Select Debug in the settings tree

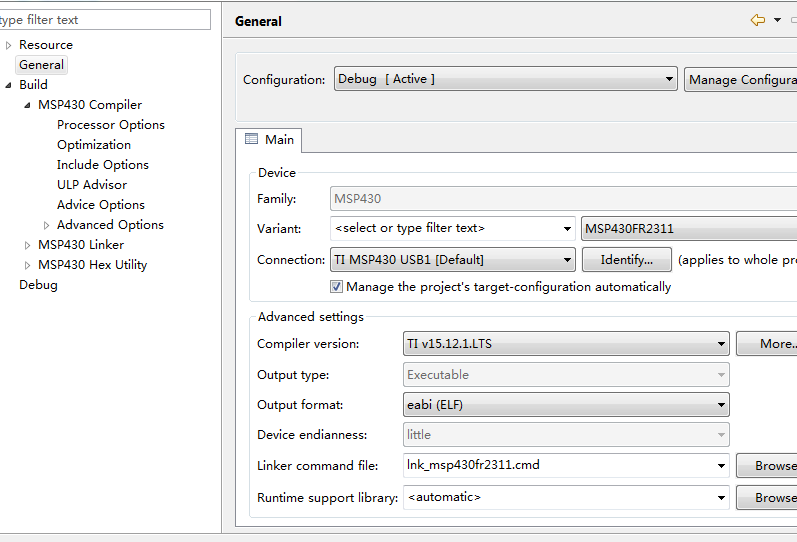click(38, 285)
